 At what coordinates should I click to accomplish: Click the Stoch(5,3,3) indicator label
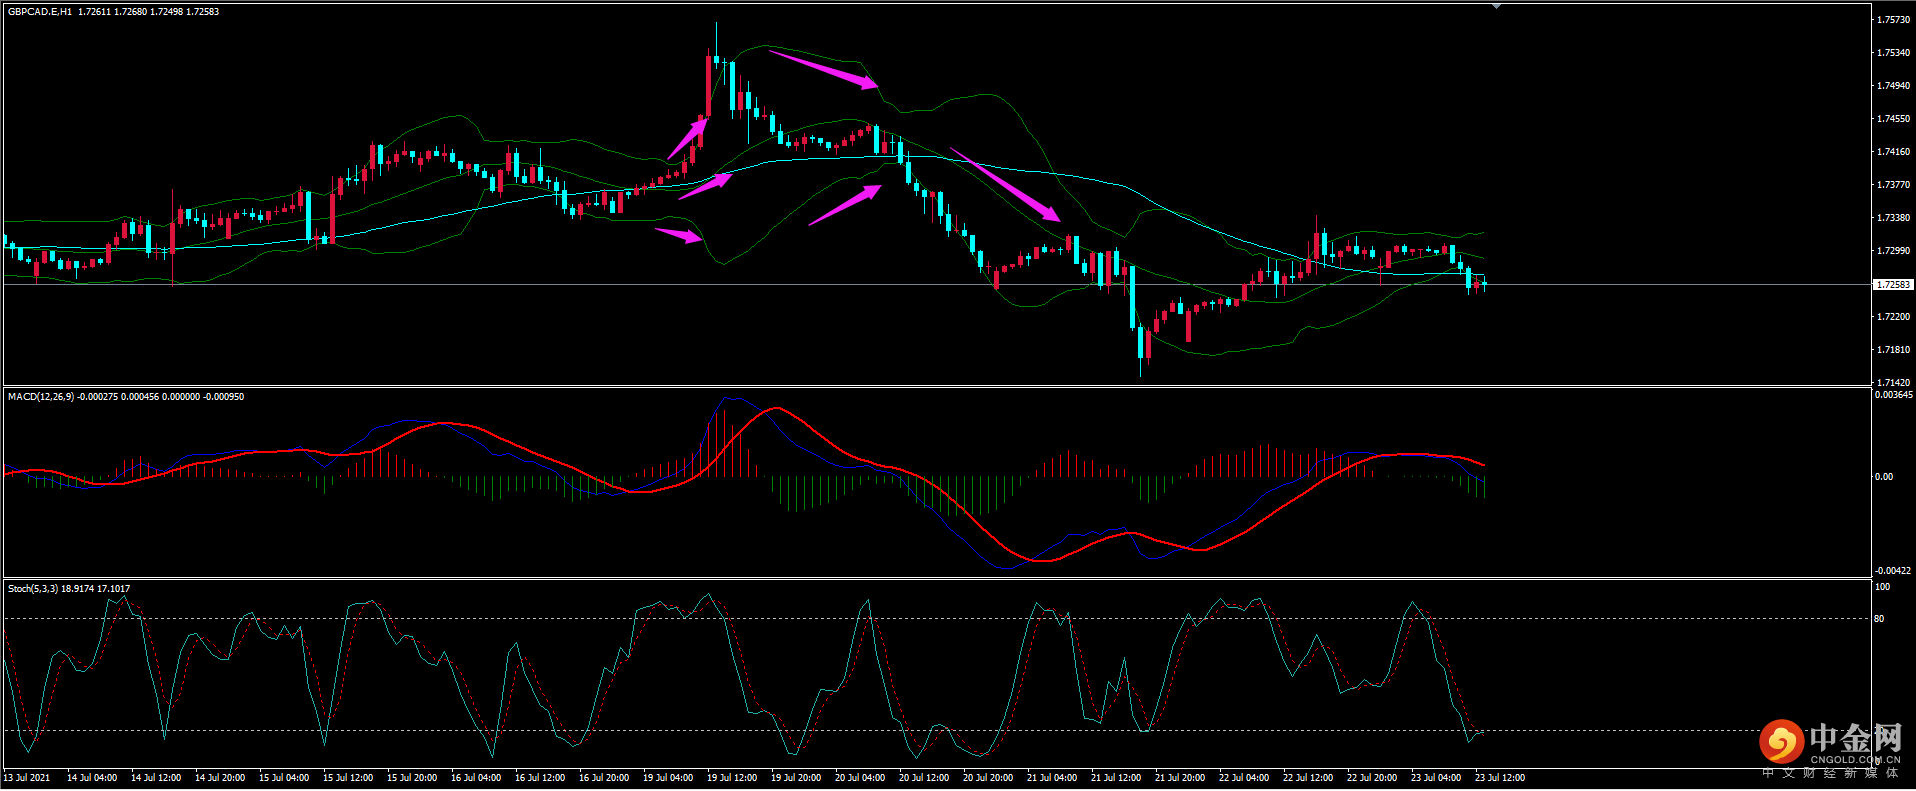33,589
